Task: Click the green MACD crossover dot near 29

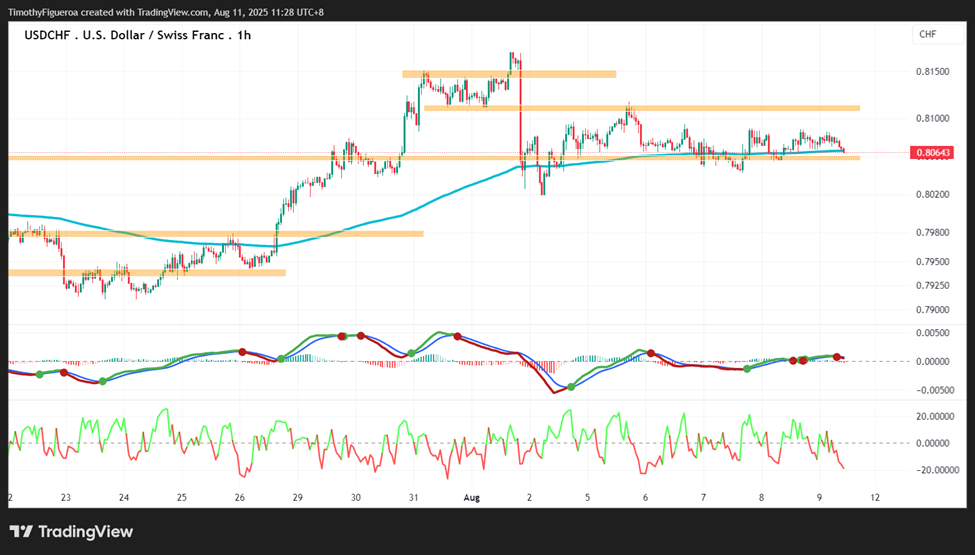Action: tap(280, 359)
